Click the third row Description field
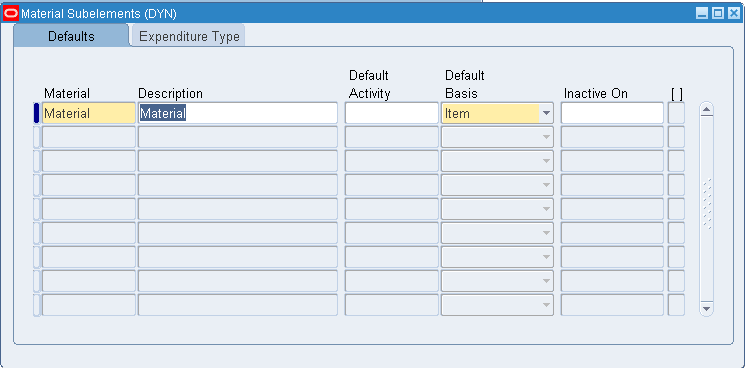Screen dimensions: 746x368 tap(237, 161)
